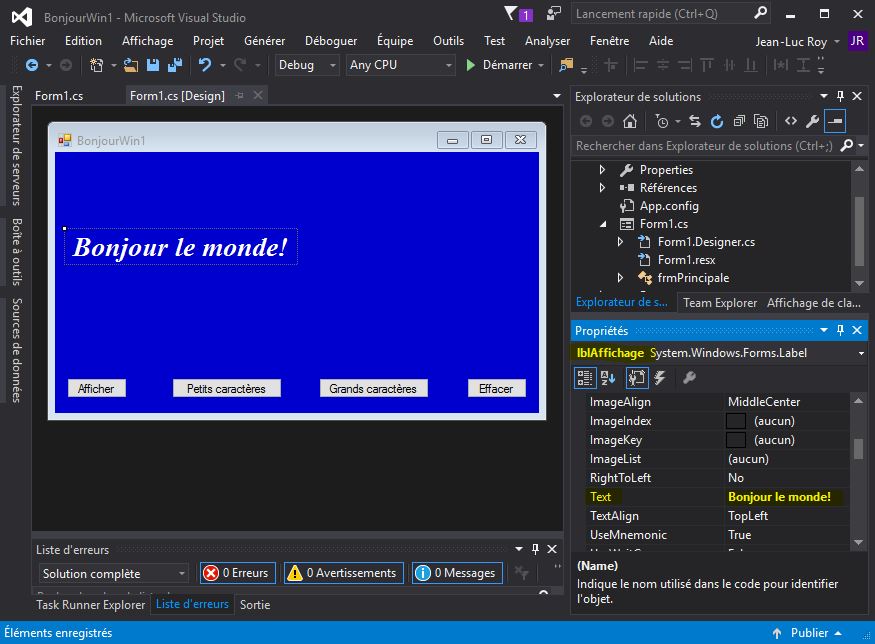This screenshot has width=875, height=644.
Task: Click Publier in the status bar
Action: [x=810, y=632]
